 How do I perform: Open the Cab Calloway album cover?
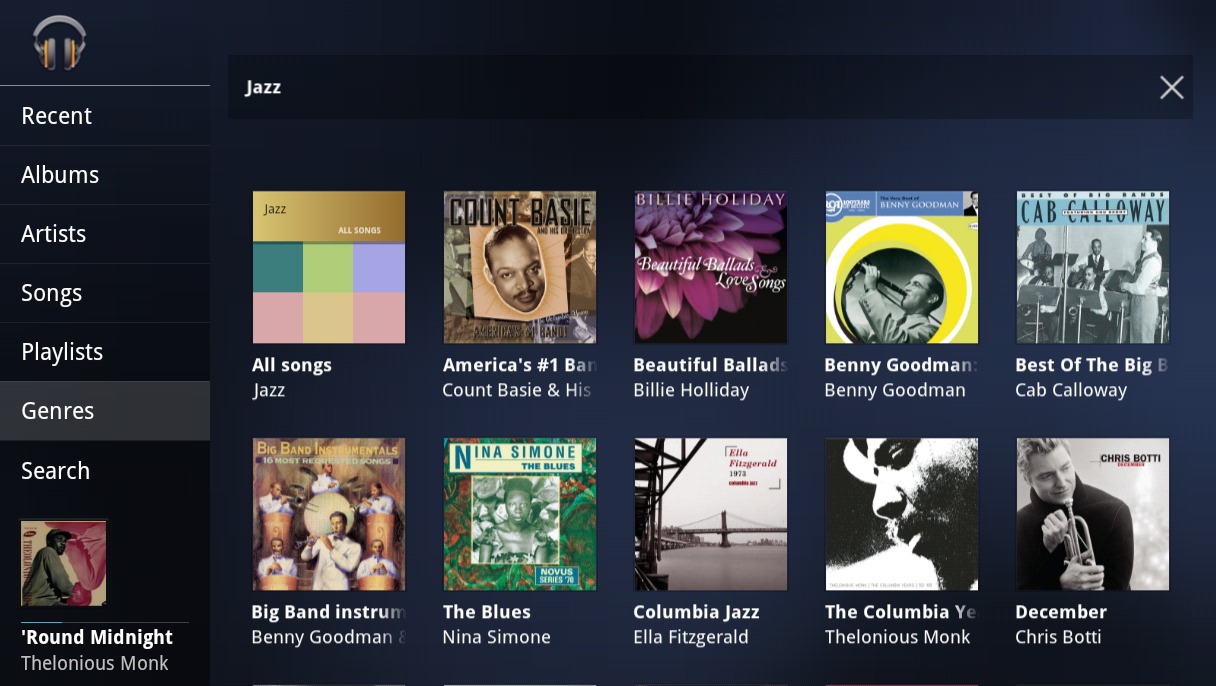tap(1093, 267)
